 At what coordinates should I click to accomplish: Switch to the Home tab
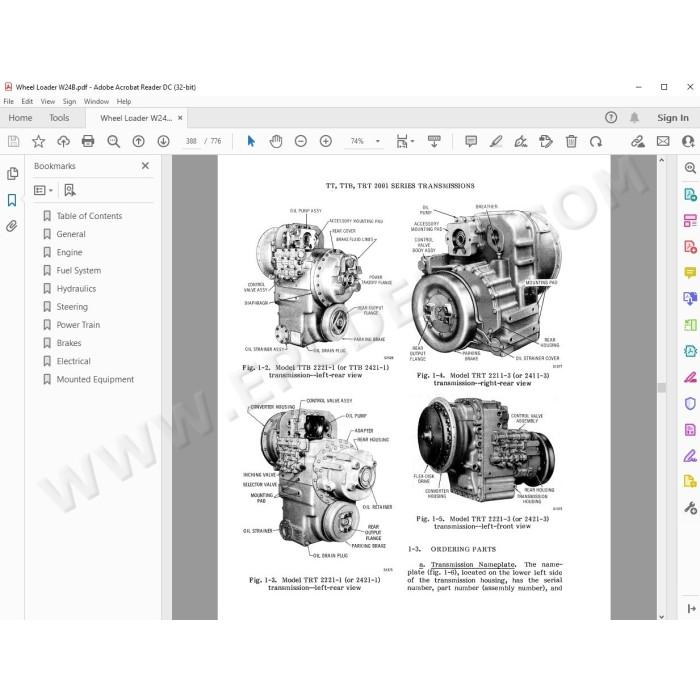coord(20,118)
